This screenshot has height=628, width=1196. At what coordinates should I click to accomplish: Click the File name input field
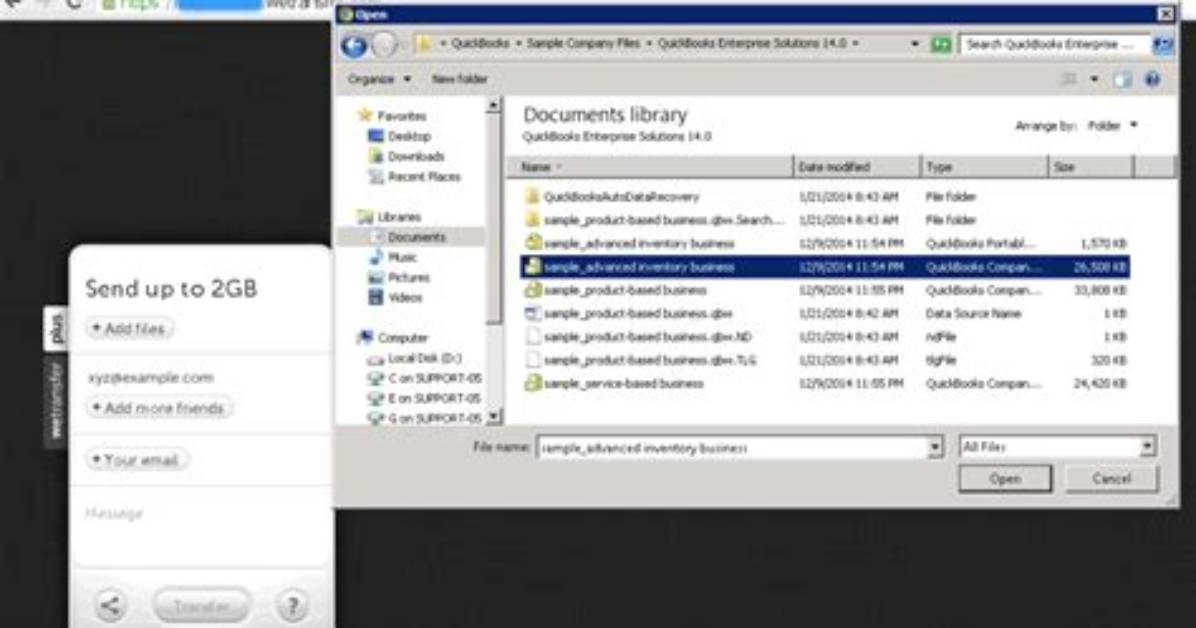pos(731,448)
